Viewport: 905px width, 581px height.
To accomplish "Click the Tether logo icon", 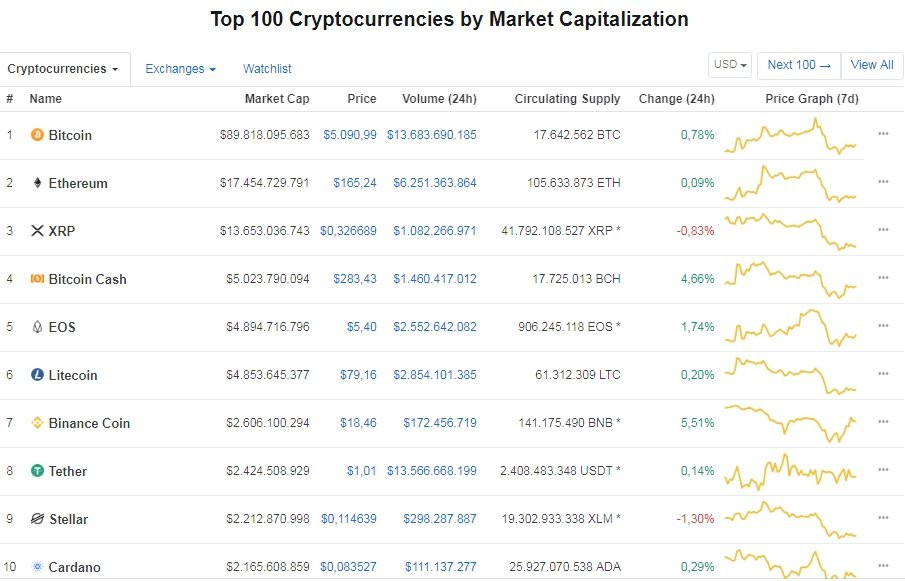I will pos(38,471).
